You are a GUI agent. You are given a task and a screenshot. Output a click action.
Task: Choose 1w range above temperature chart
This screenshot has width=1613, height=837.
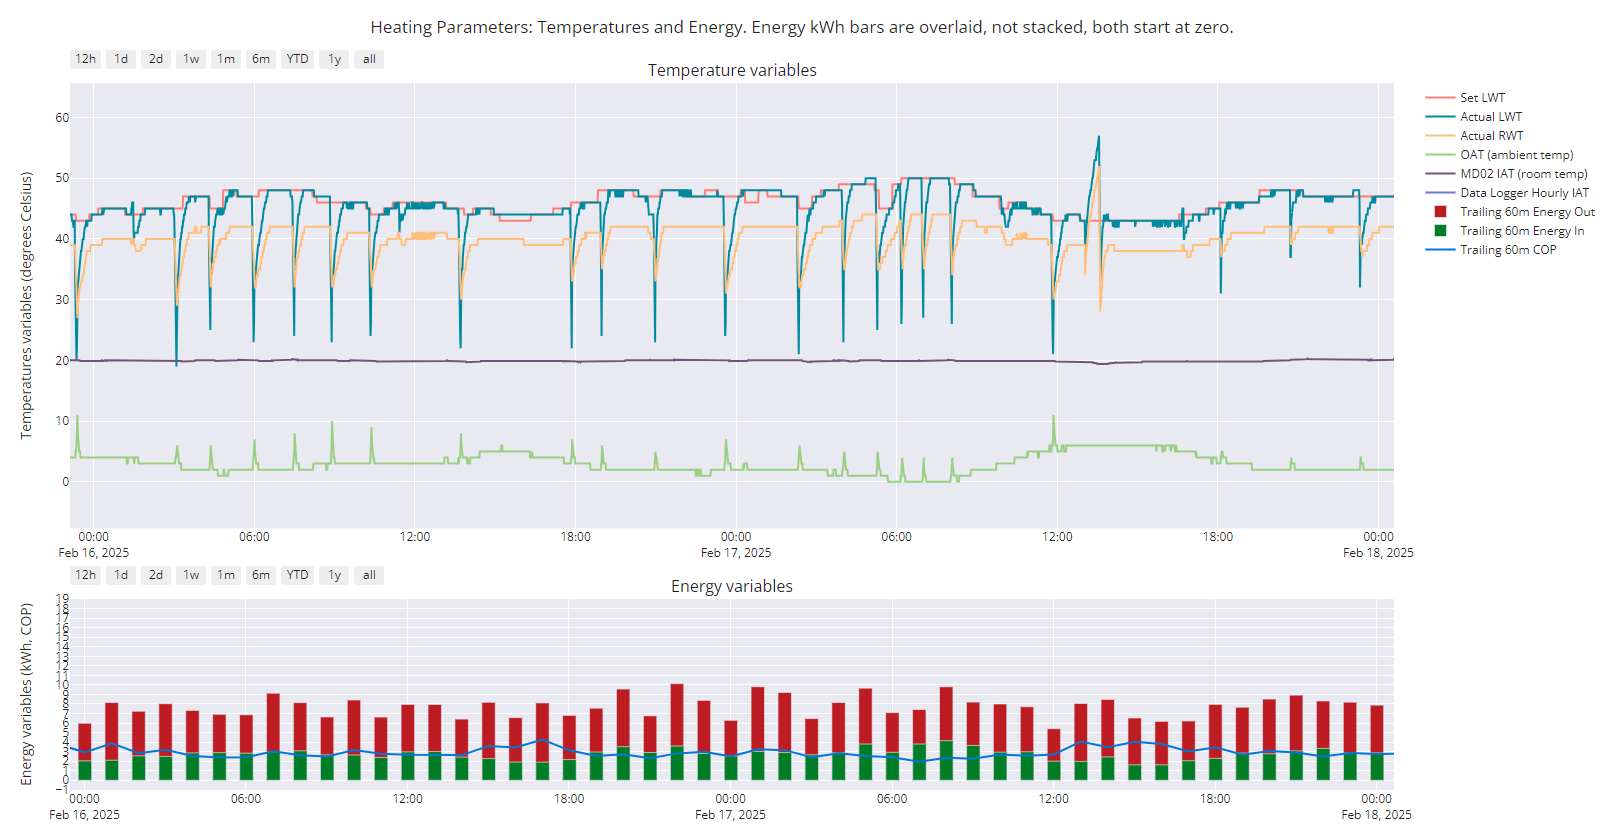(191, 59)
